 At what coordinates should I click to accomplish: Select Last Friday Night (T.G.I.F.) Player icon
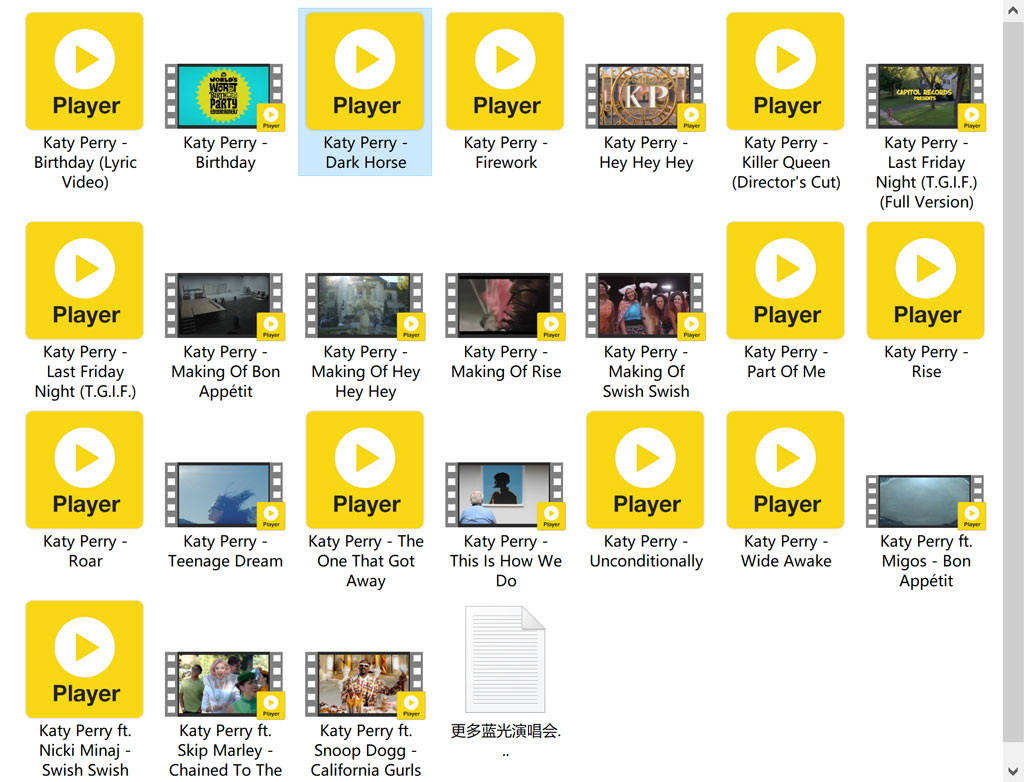coord(85,281)
